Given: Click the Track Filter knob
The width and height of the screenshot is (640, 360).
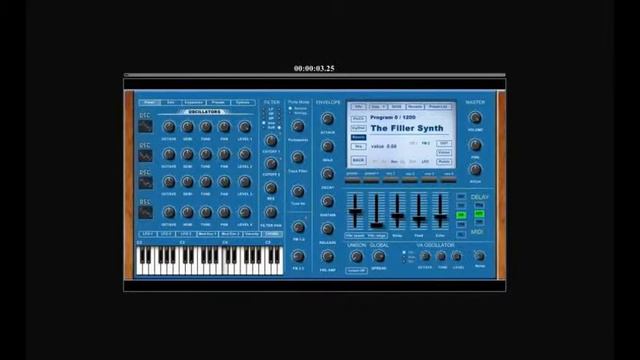Looking at the screenshot, I should pos(298,157).
